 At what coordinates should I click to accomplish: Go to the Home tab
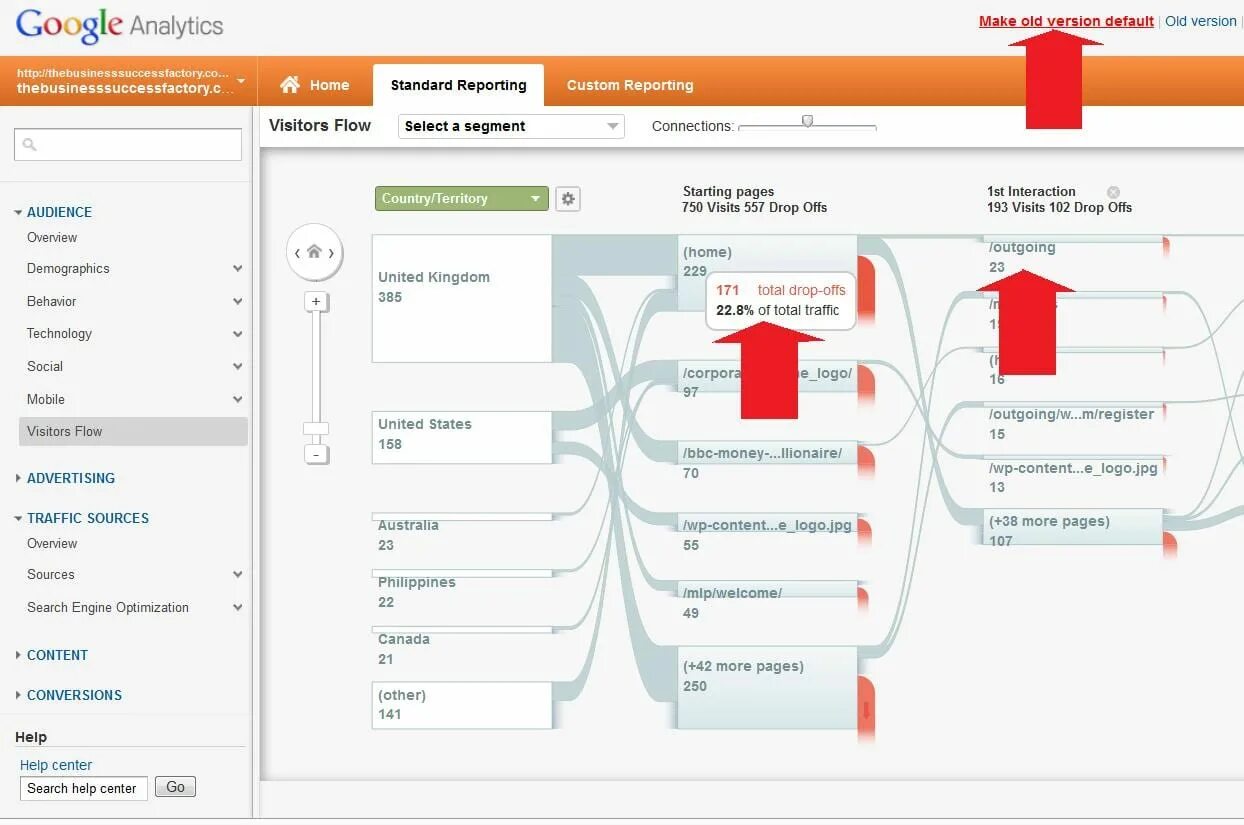coord(315,85)
